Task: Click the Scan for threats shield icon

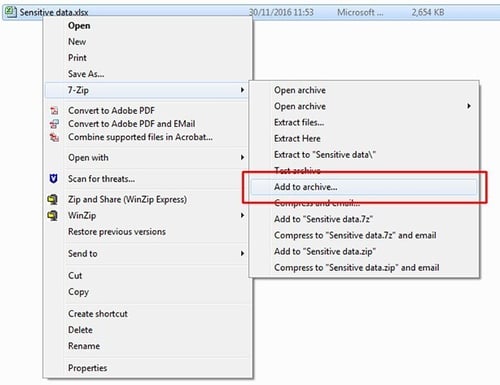Action: [53, 179]
